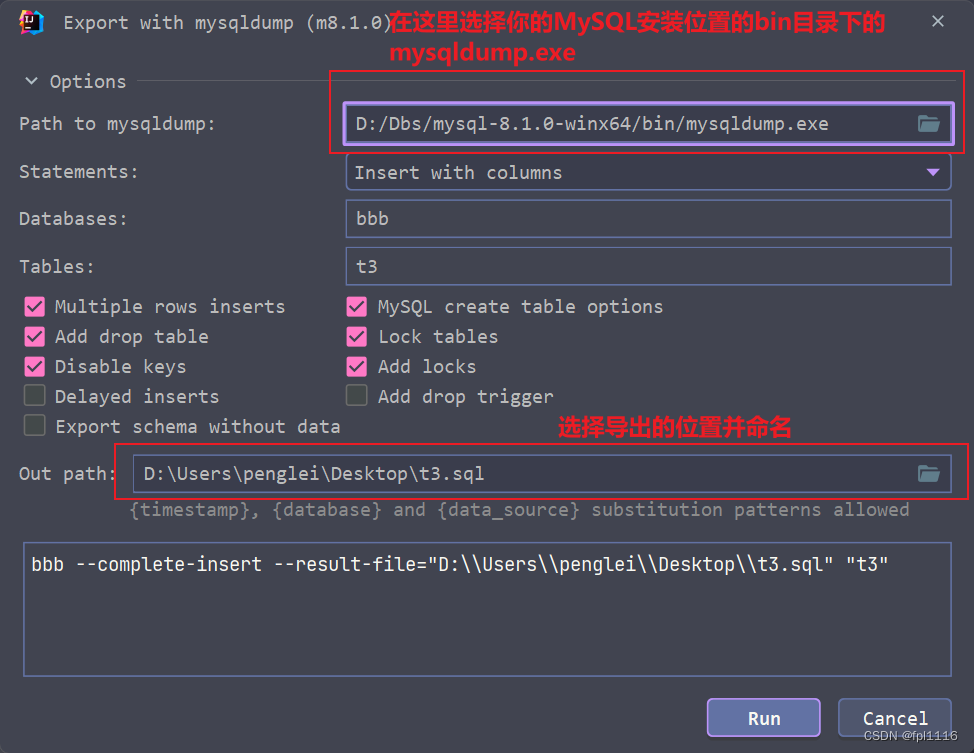
Task: Disable the Add locks option
Action: click(x=356, y=366)
